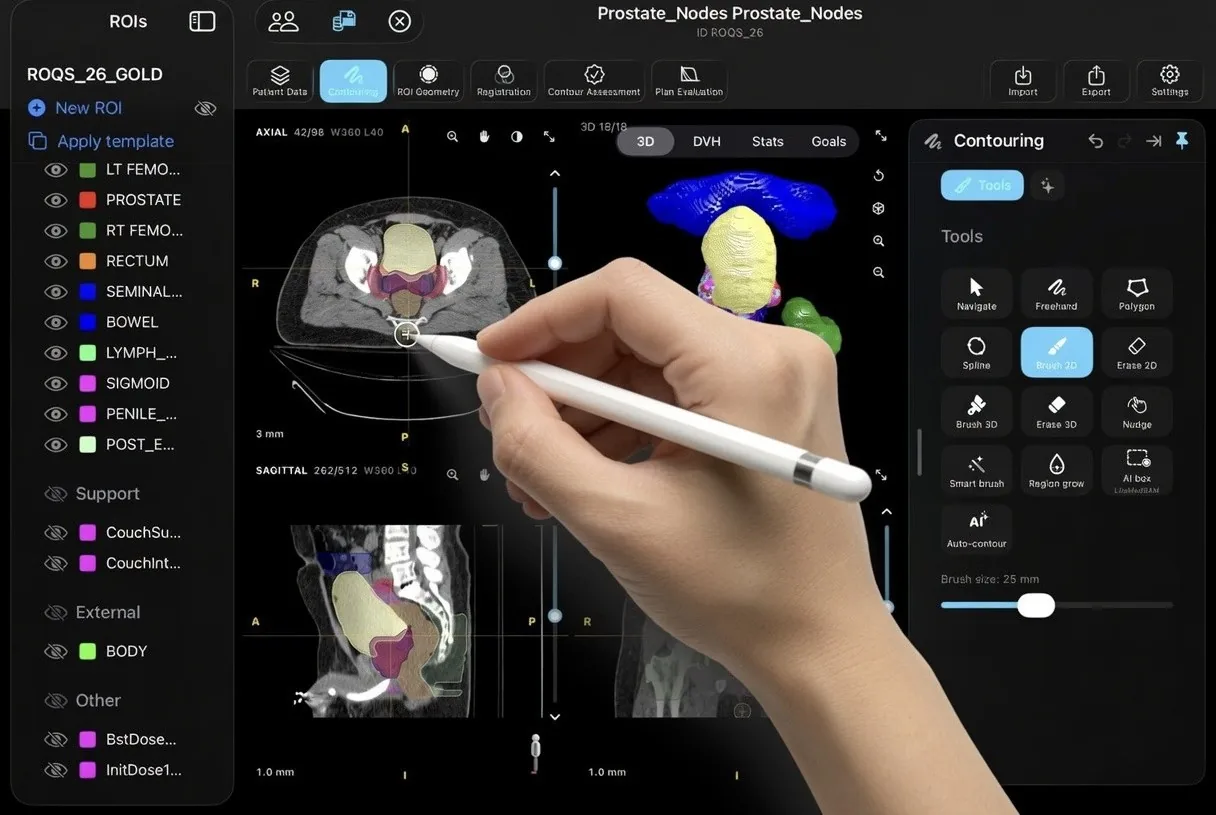The image size is (1216, 815).
Task: Select the Polygon tool
Action: [x=1136, y=294]
